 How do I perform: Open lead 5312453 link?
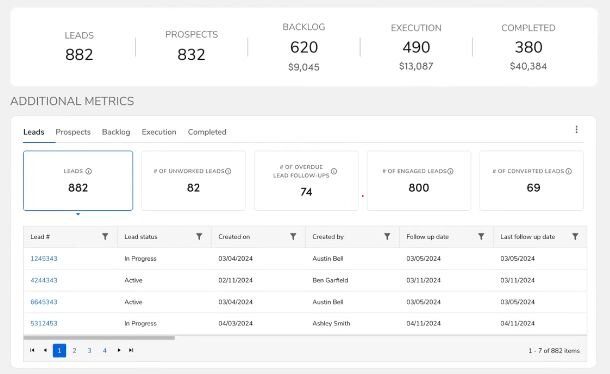(44, 323)
